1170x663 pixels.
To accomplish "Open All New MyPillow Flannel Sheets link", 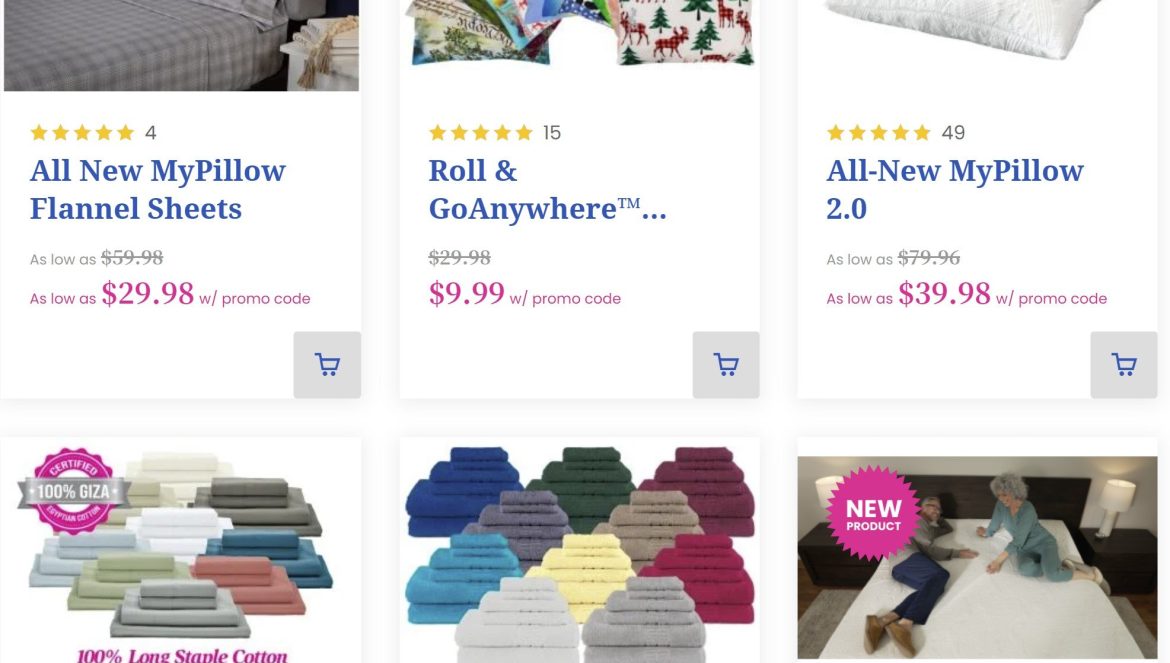I will click(157, 189).
